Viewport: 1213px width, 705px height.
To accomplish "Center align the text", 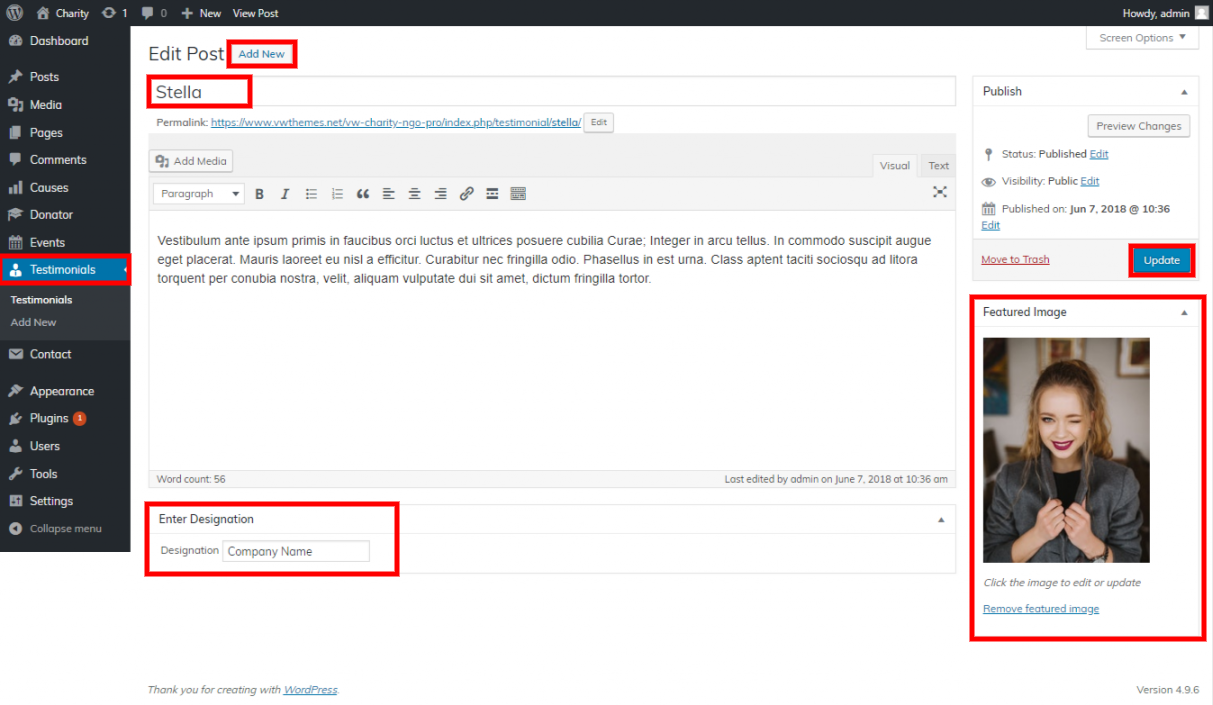I will pos(414,194).
